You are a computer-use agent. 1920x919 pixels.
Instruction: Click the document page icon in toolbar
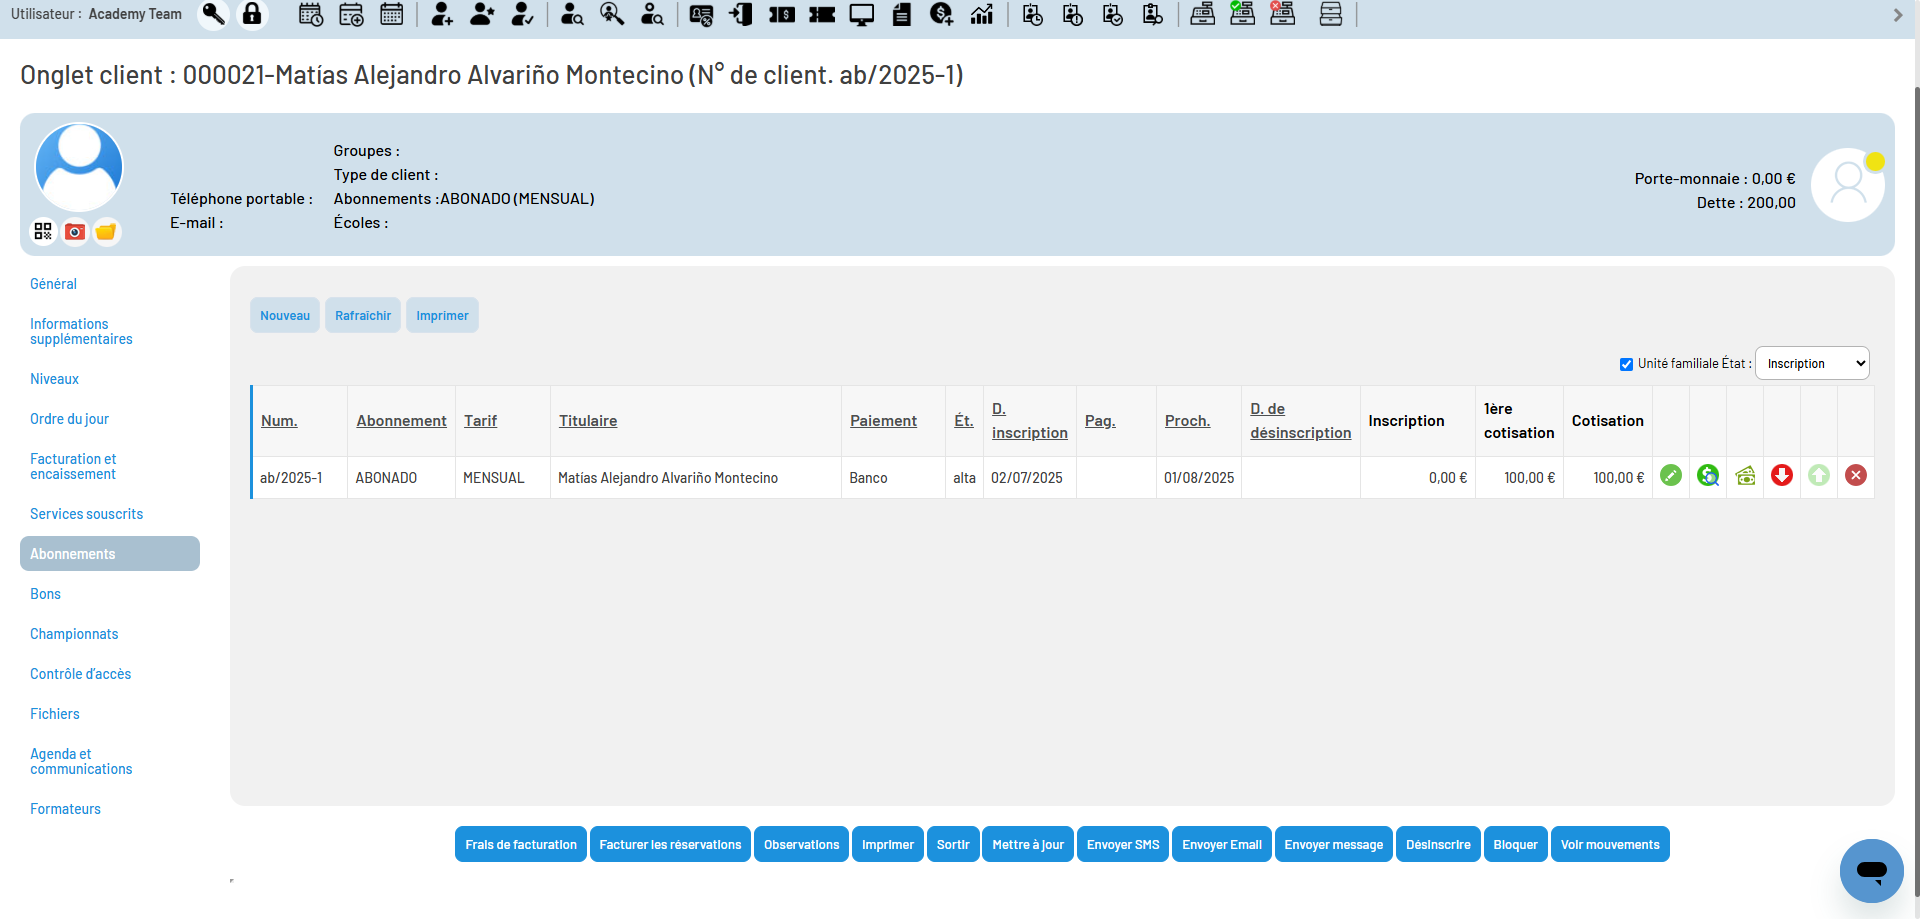(901, 14)
